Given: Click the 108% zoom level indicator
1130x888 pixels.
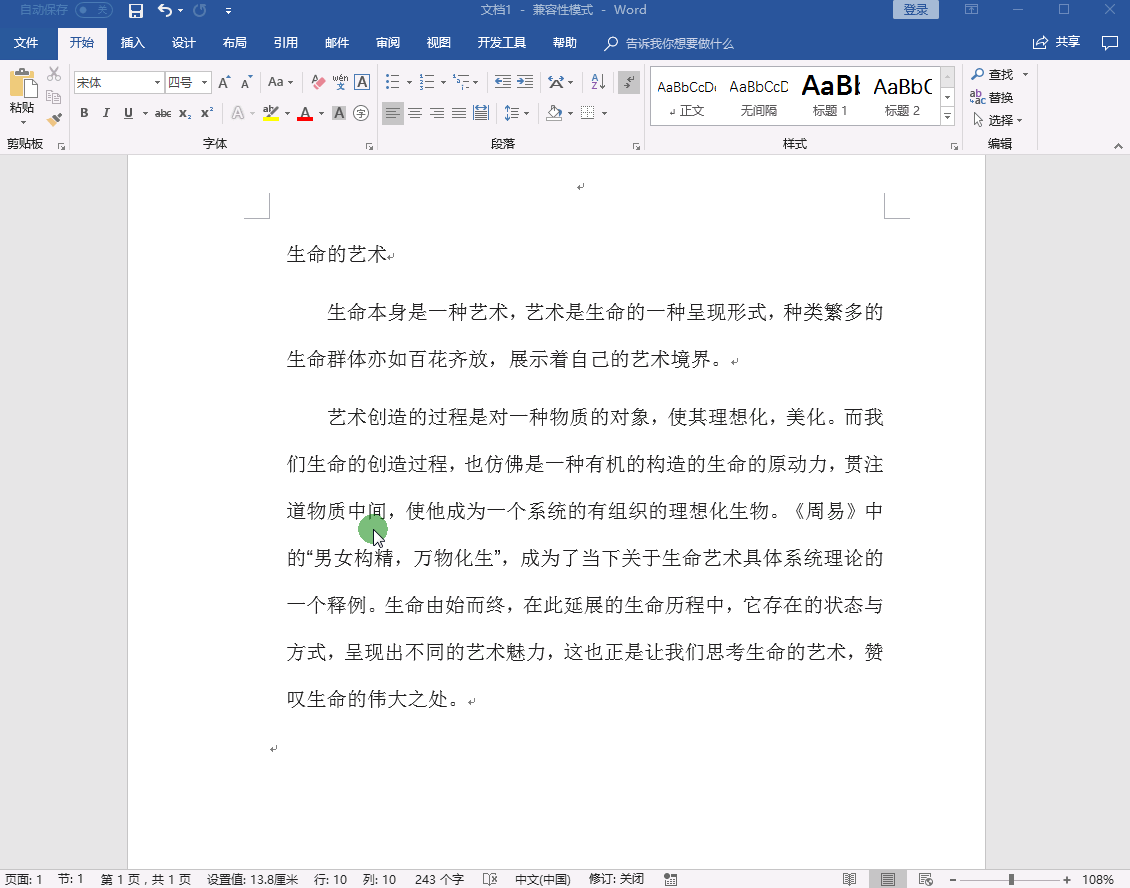Looking at the screenshot, I should pos(1098,879).
